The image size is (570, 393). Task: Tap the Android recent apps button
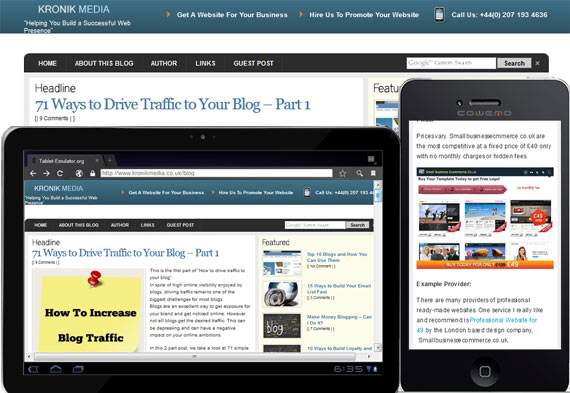coord(78,369)
